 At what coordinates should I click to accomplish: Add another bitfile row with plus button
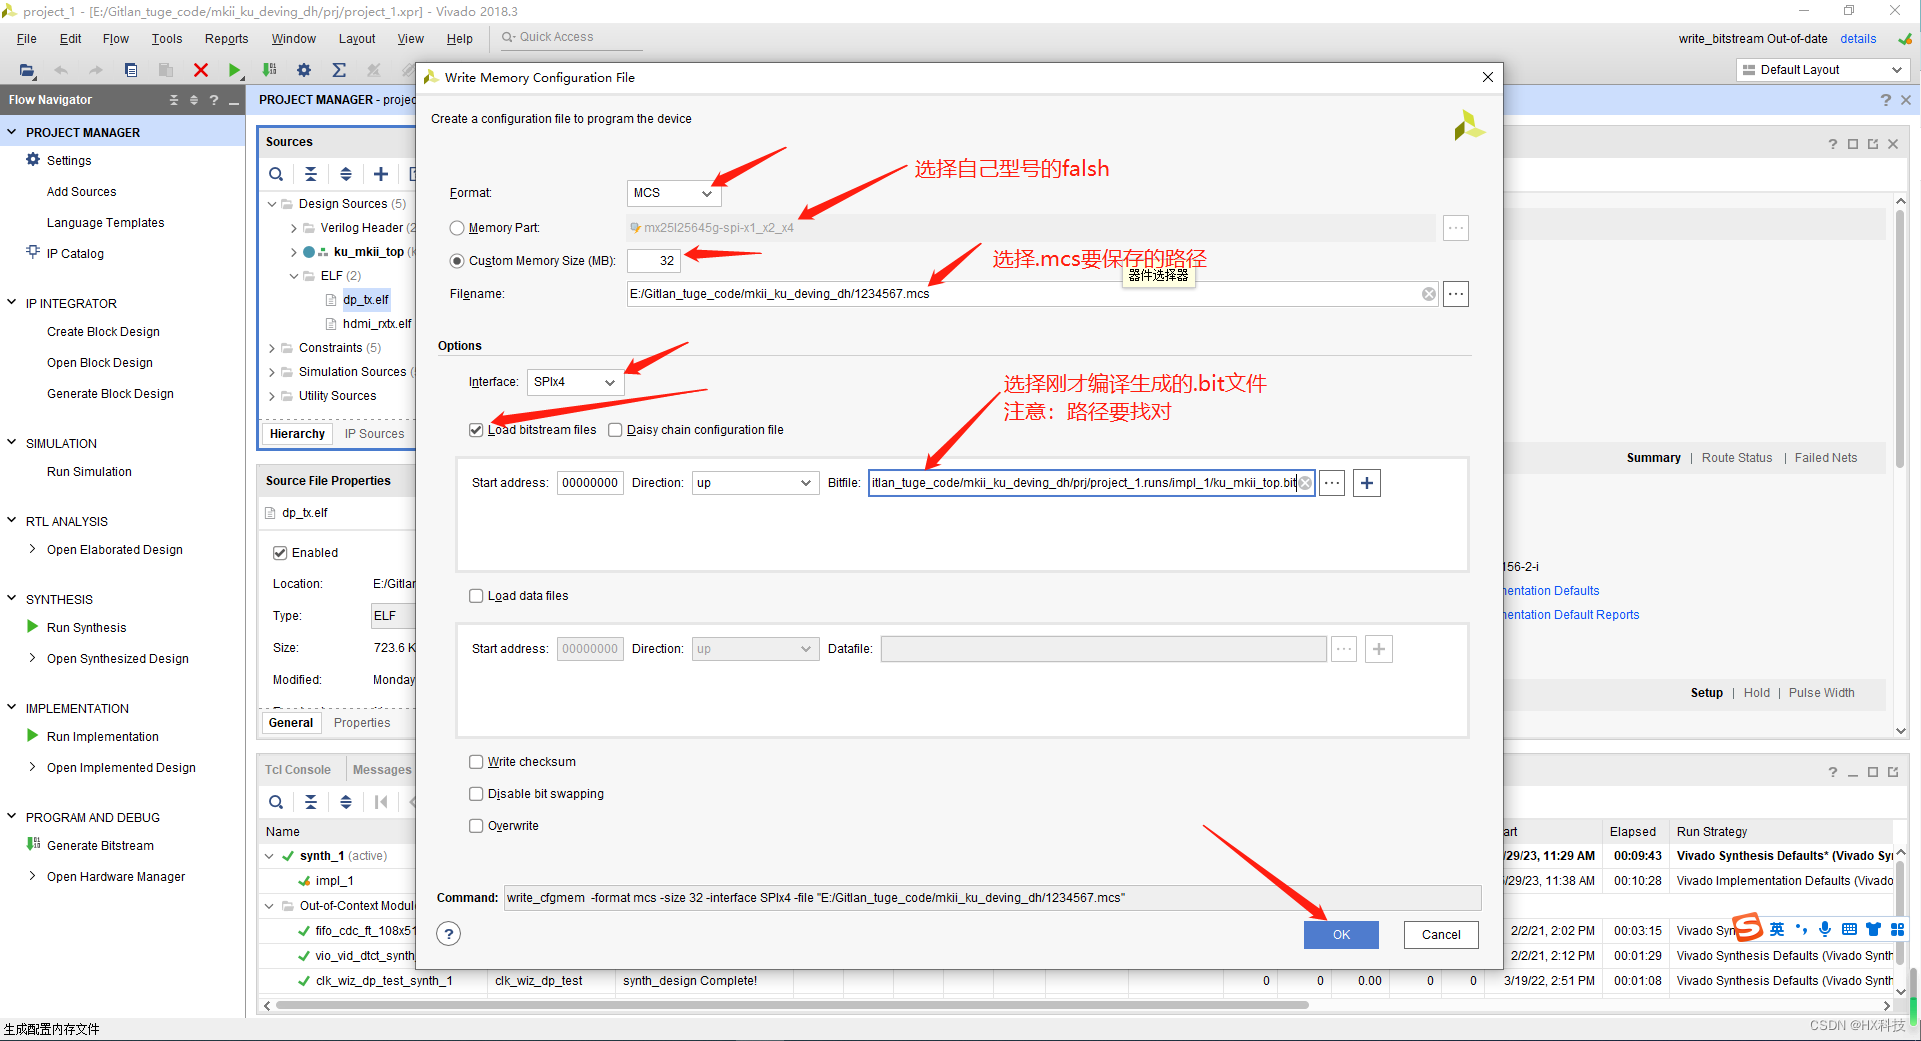[1367, 483]
